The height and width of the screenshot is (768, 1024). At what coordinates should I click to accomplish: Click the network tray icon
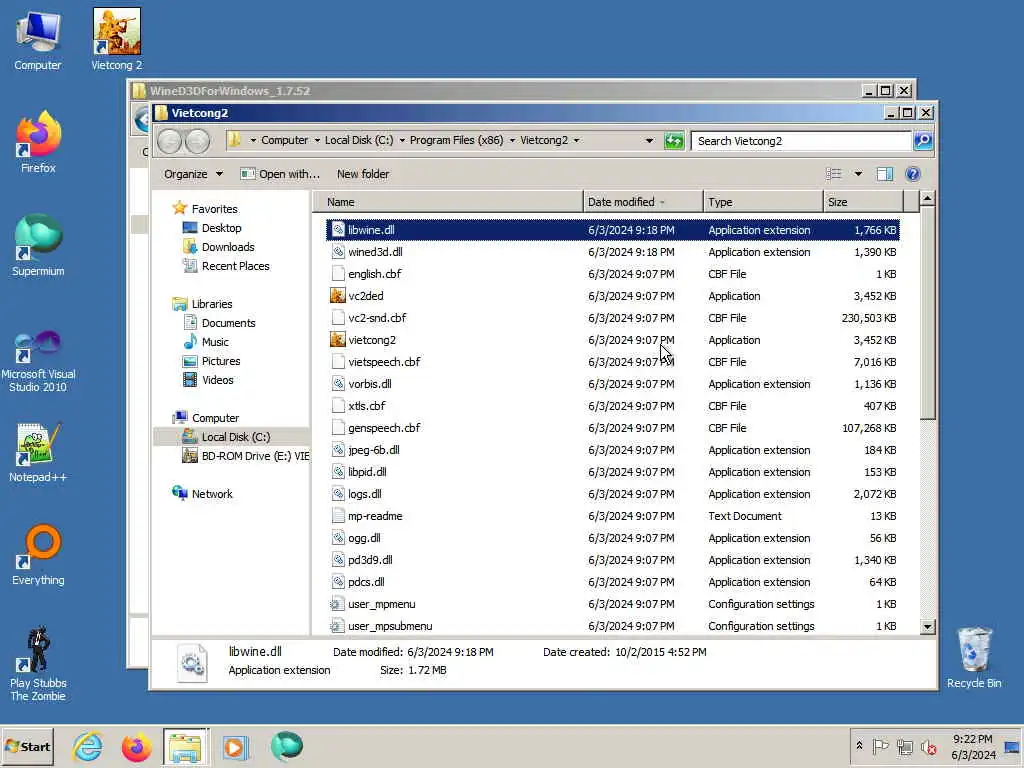coord(904,746)
